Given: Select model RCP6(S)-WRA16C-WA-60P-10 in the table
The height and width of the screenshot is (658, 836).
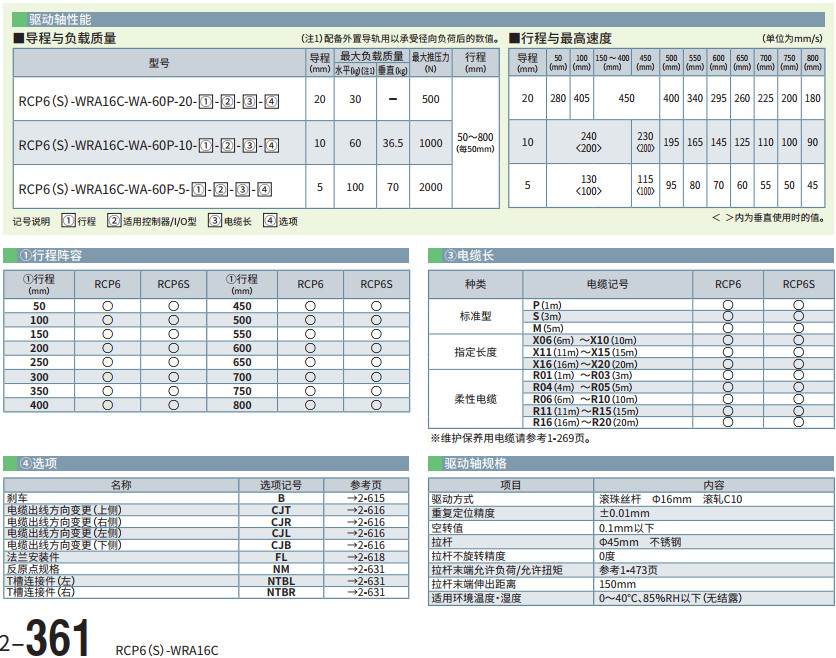Looking at the screenshot, I should (149, 145).
